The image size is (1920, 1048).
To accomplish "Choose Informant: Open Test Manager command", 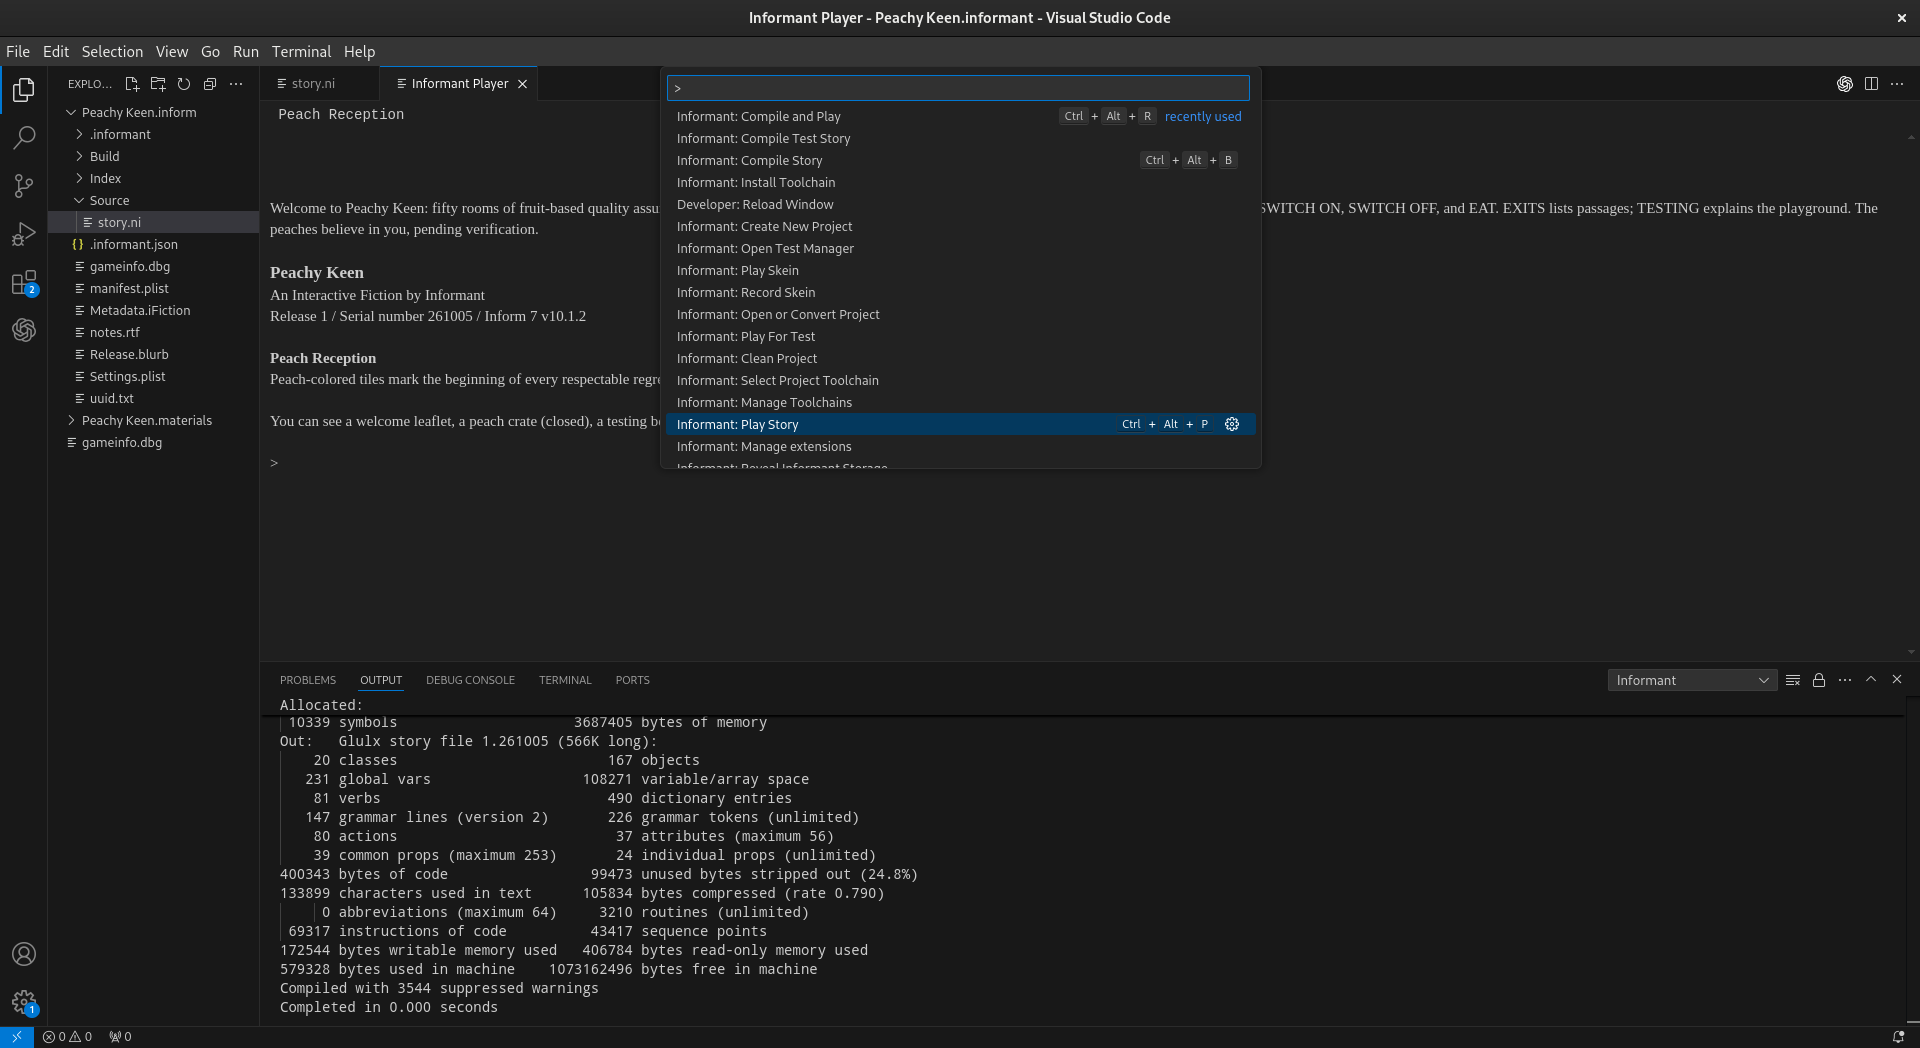I will [x=960, y=248].
